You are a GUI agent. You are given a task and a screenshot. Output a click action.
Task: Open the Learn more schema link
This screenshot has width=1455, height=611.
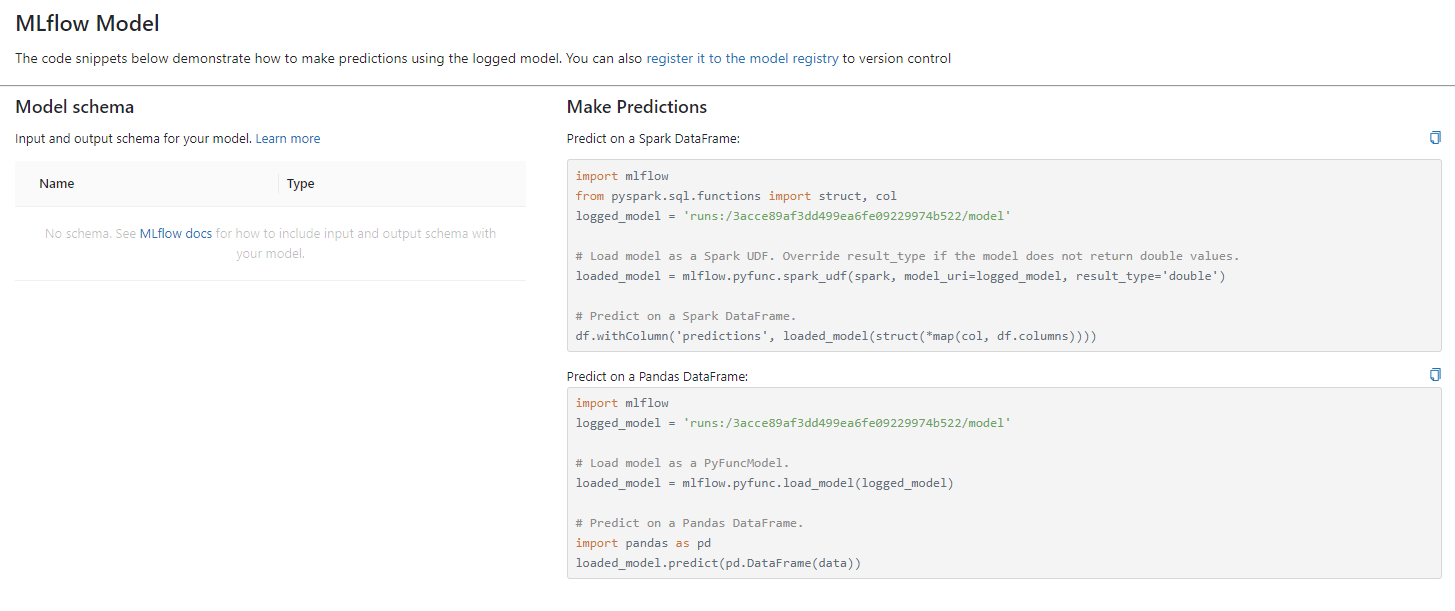click(x=288, y=139)
